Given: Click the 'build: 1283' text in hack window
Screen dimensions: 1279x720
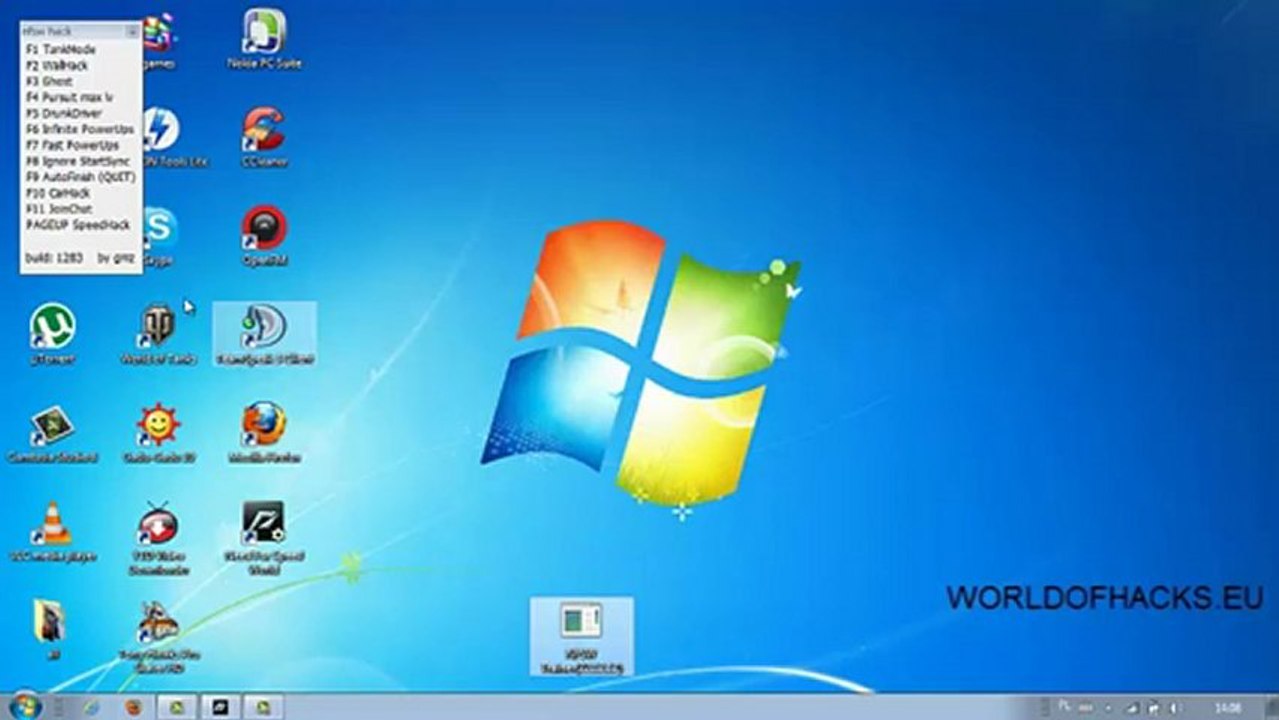Looking at the screenshot, I should (54, 257).
